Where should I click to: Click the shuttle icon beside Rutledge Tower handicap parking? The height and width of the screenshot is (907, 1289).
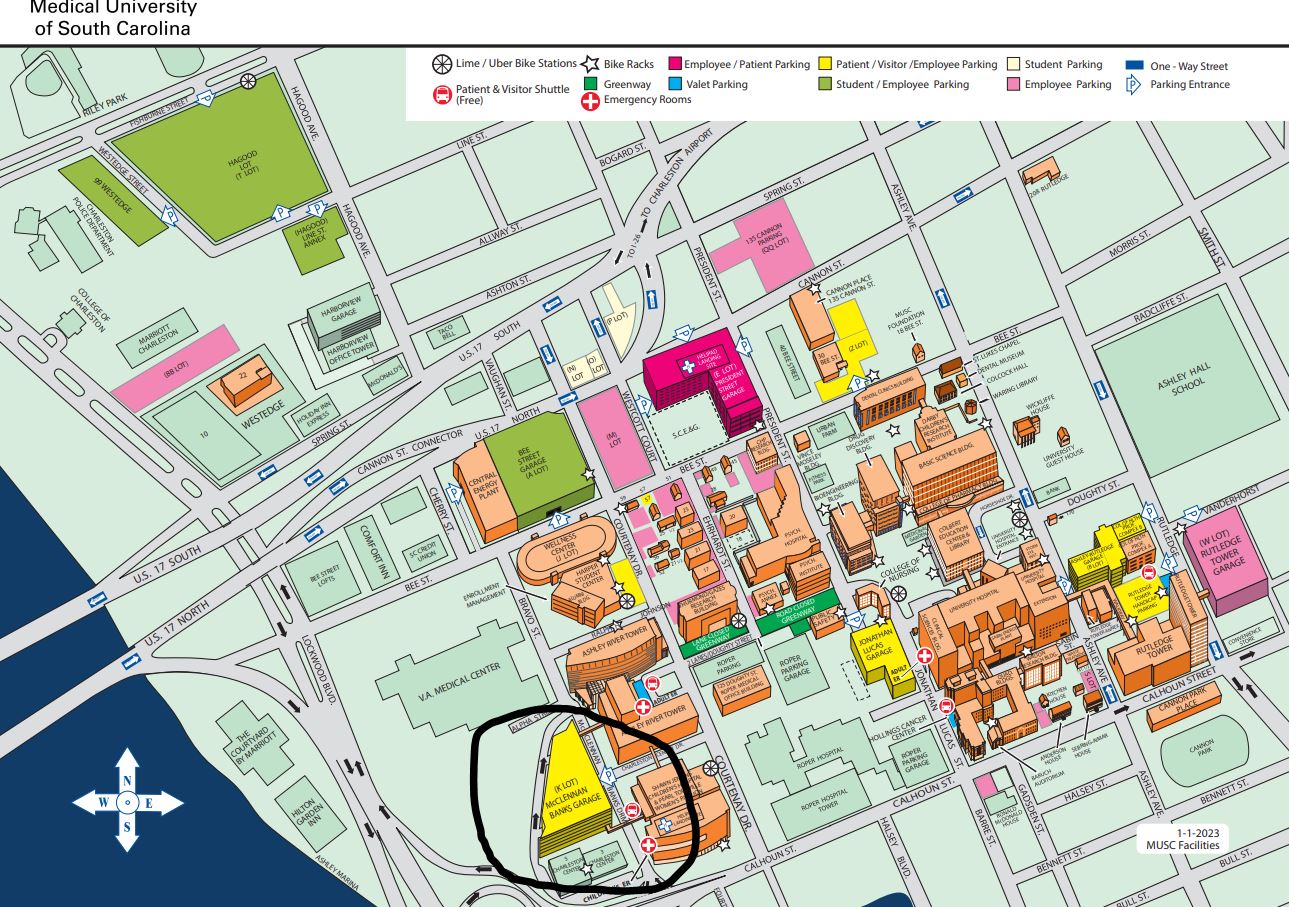[x=1150, y=574]
